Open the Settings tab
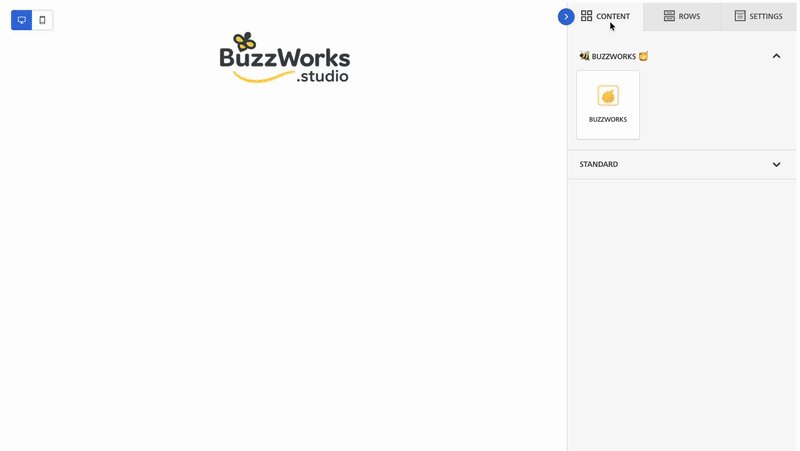This screenshot has width=800, height=451. (x=758, y=16)
